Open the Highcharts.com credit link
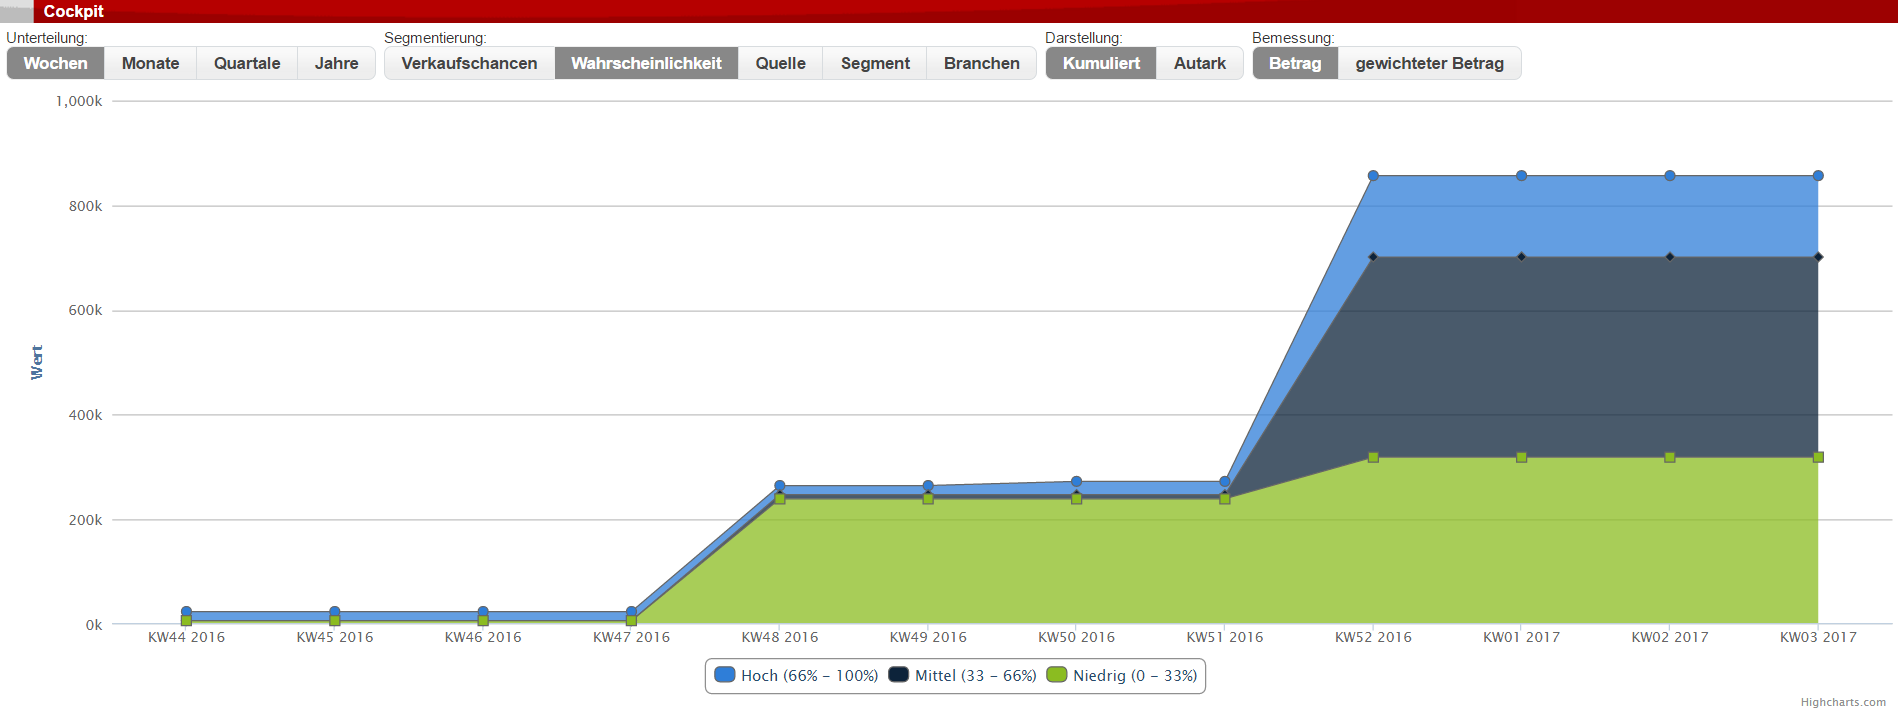 pyautogui.click(x=1843, y=703)
